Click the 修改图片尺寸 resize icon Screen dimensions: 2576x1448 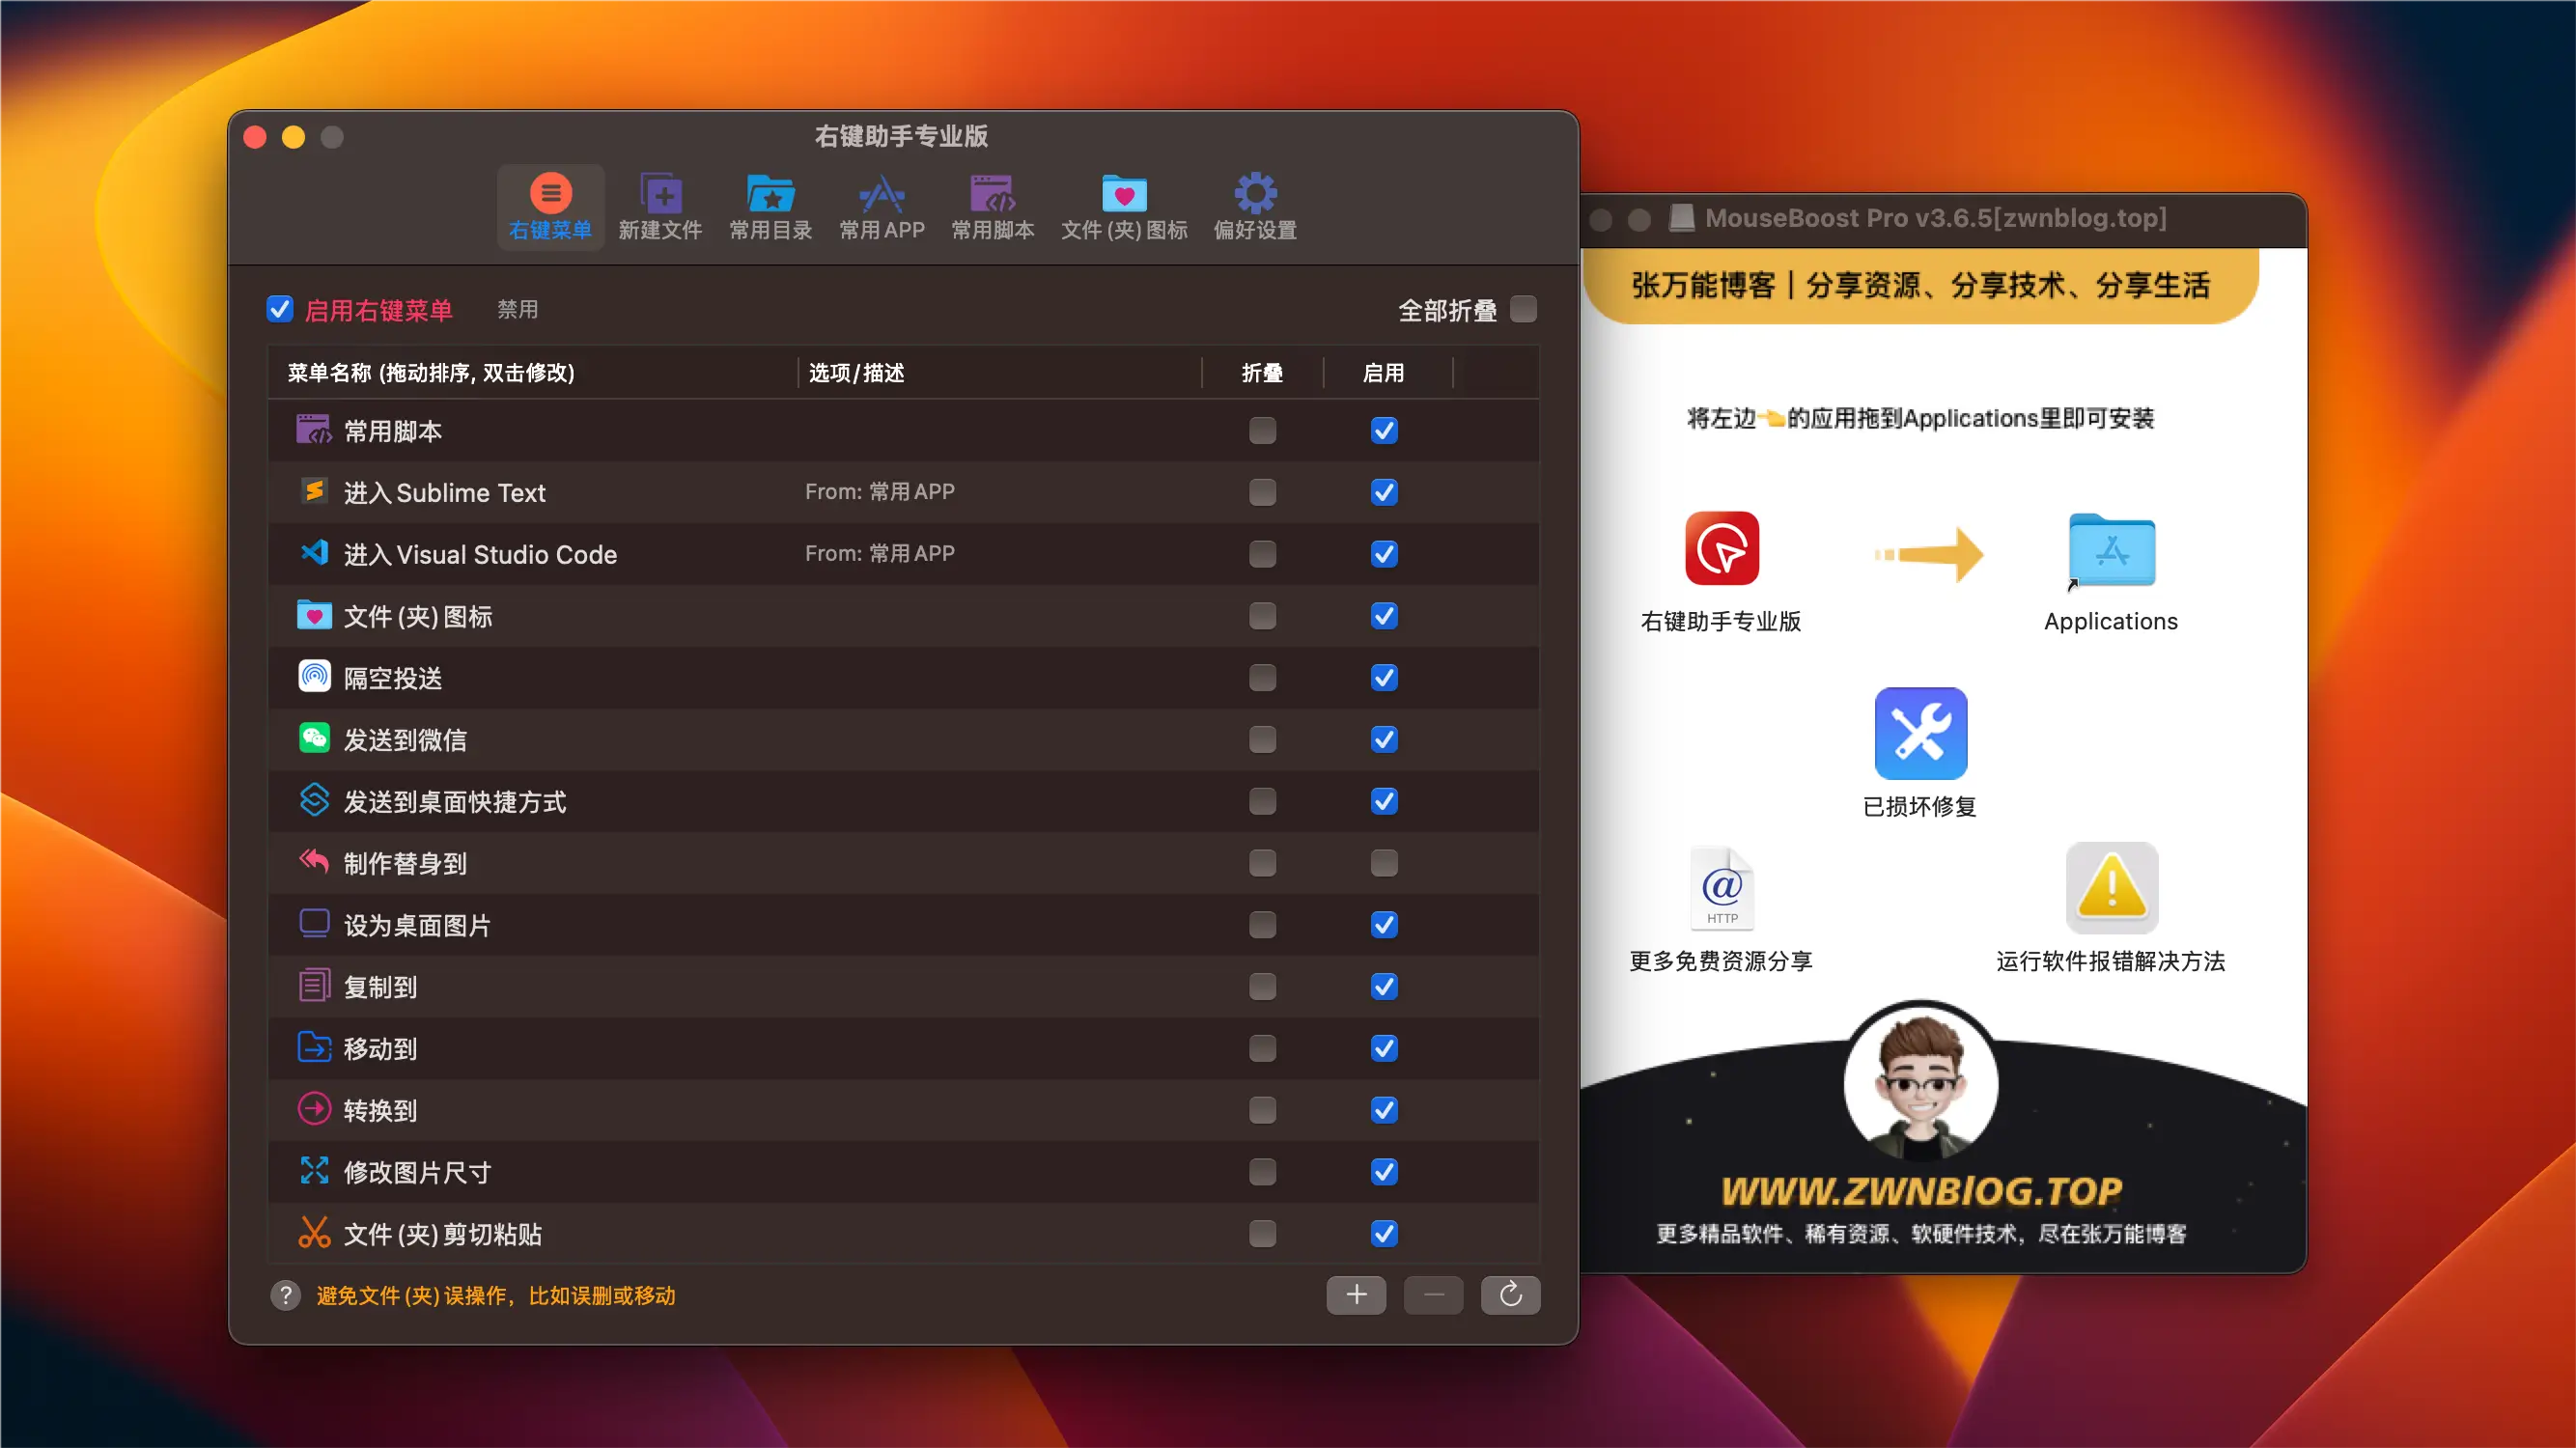tap(314, 1171)
